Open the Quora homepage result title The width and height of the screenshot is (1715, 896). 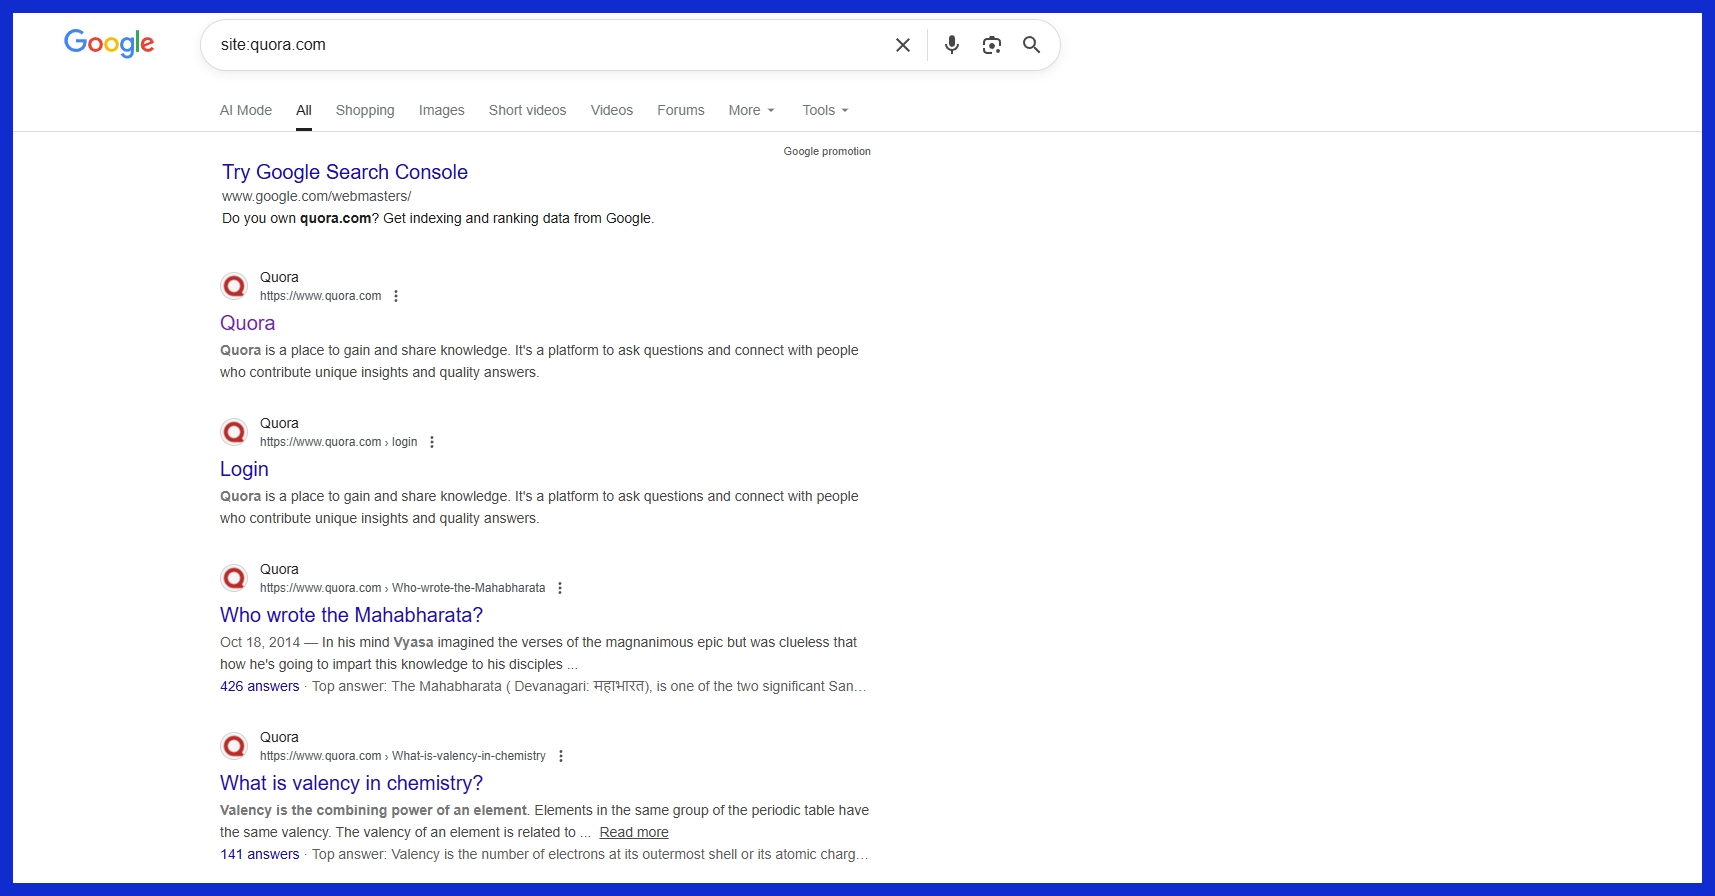click(247, 323)
